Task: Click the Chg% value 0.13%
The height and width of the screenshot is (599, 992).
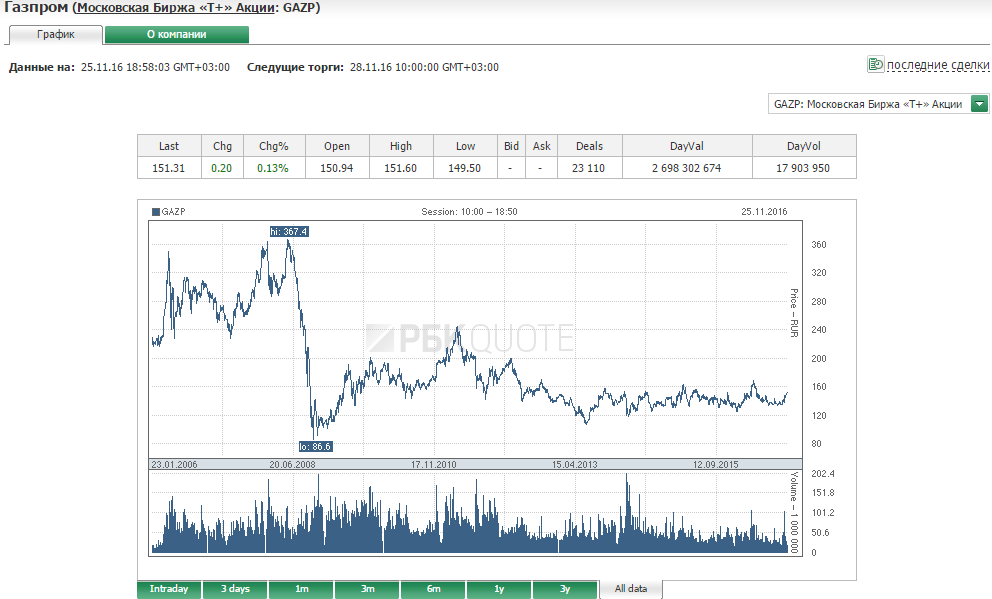Action: (273, 168)
